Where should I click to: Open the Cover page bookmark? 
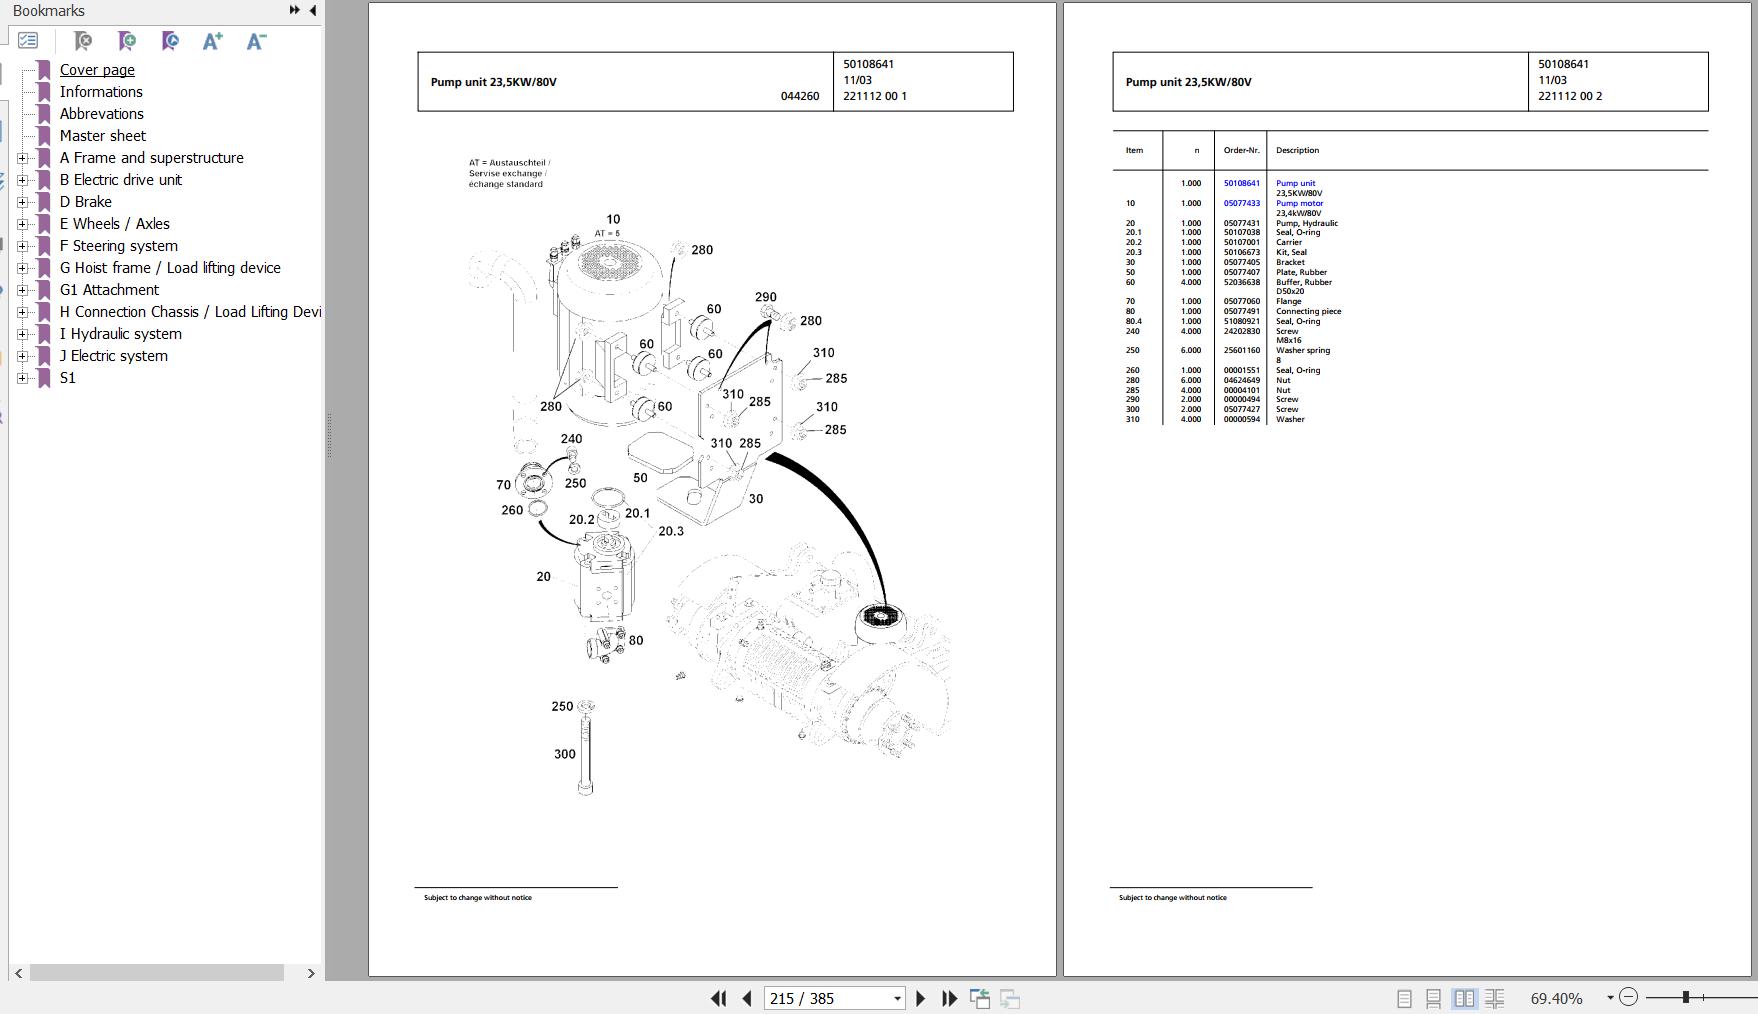click(x=97, y=70)
